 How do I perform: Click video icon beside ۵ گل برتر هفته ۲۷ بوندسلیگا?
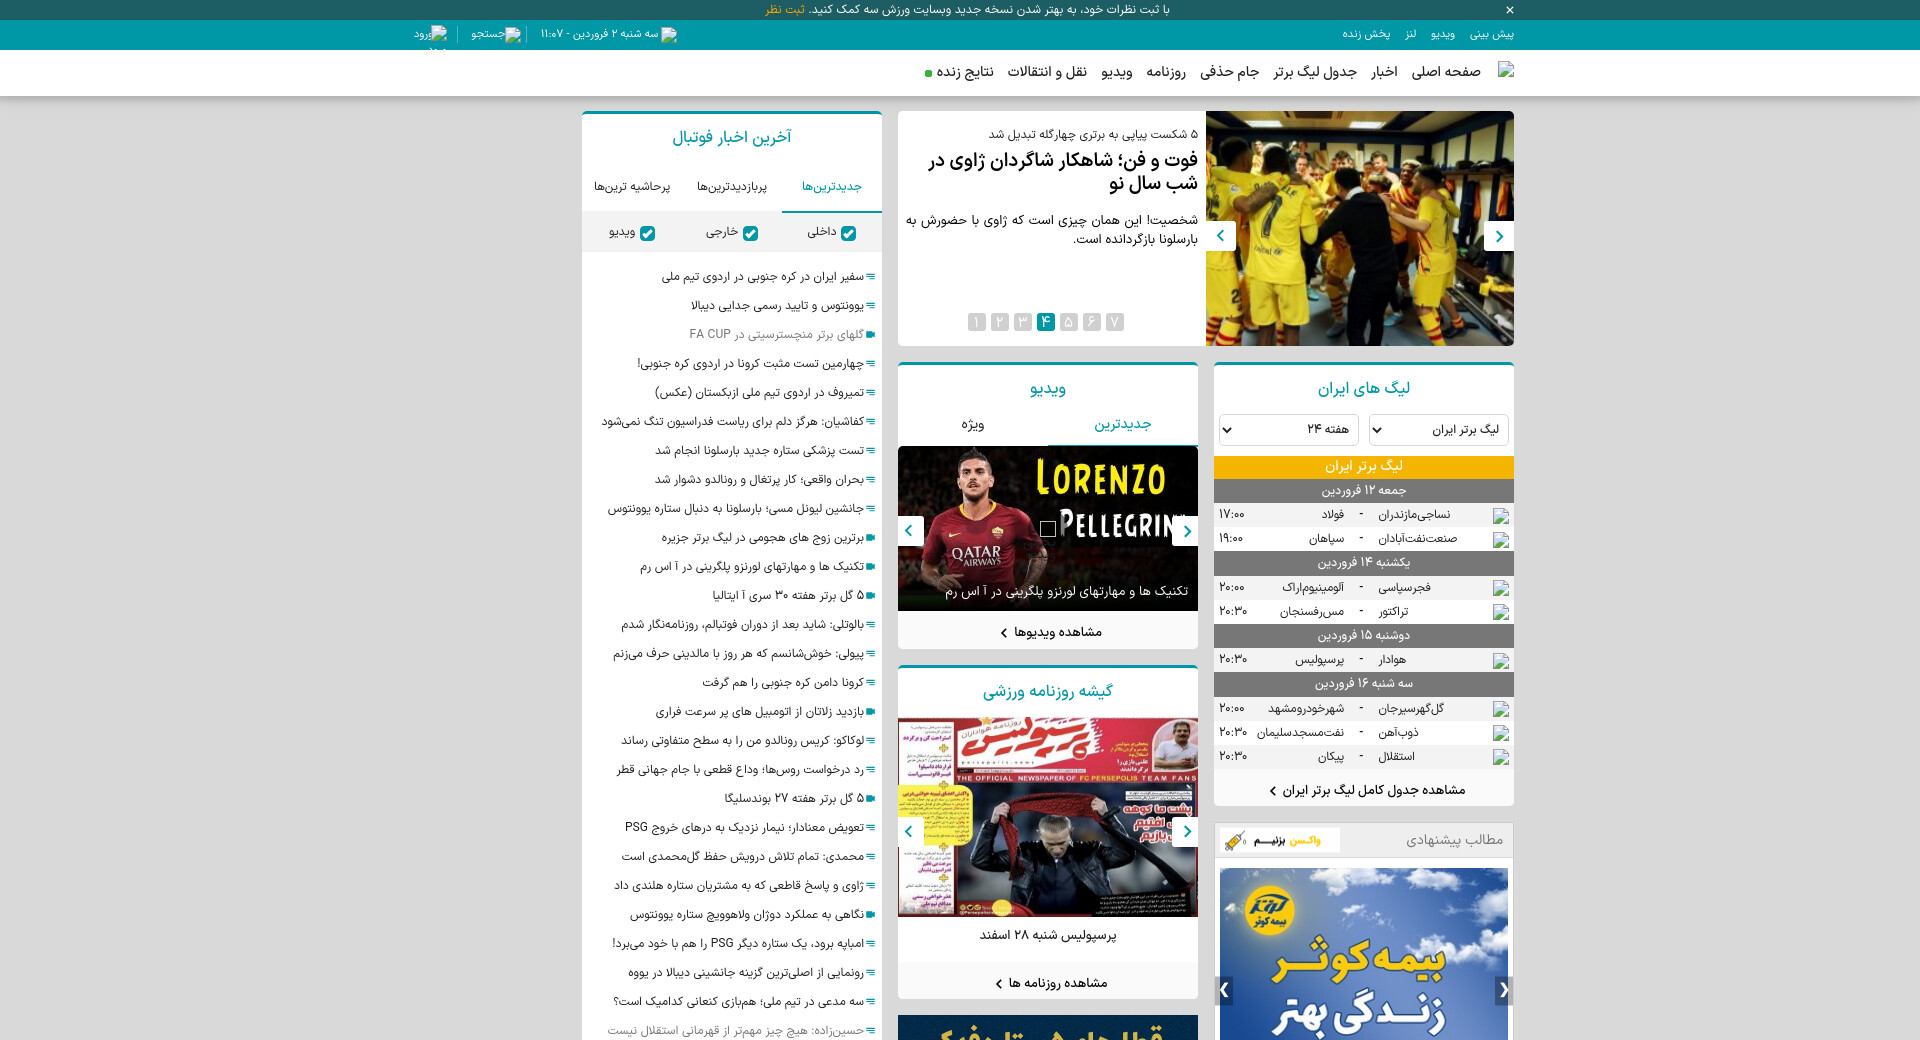coord(871,799)
